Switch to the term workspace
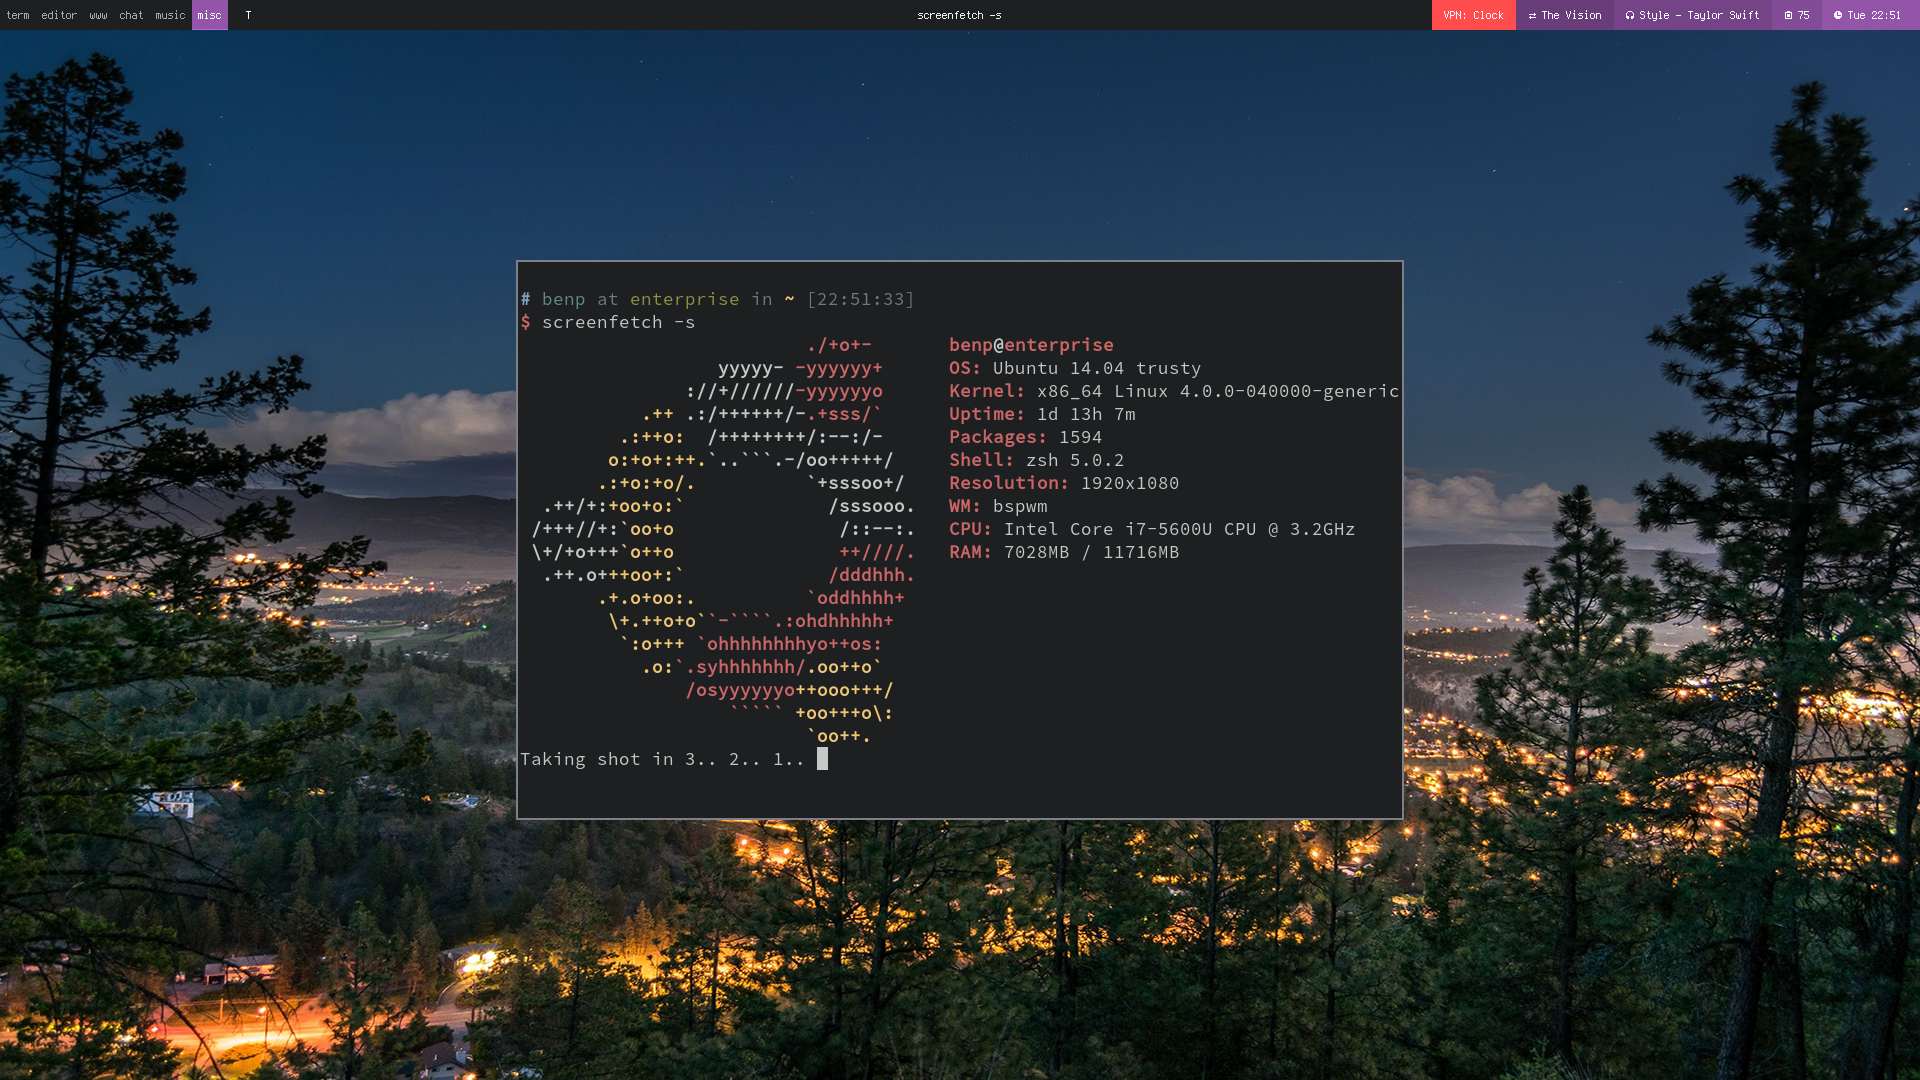Viewport: 1920px width, 1080px height. click(x=18, y=15)
